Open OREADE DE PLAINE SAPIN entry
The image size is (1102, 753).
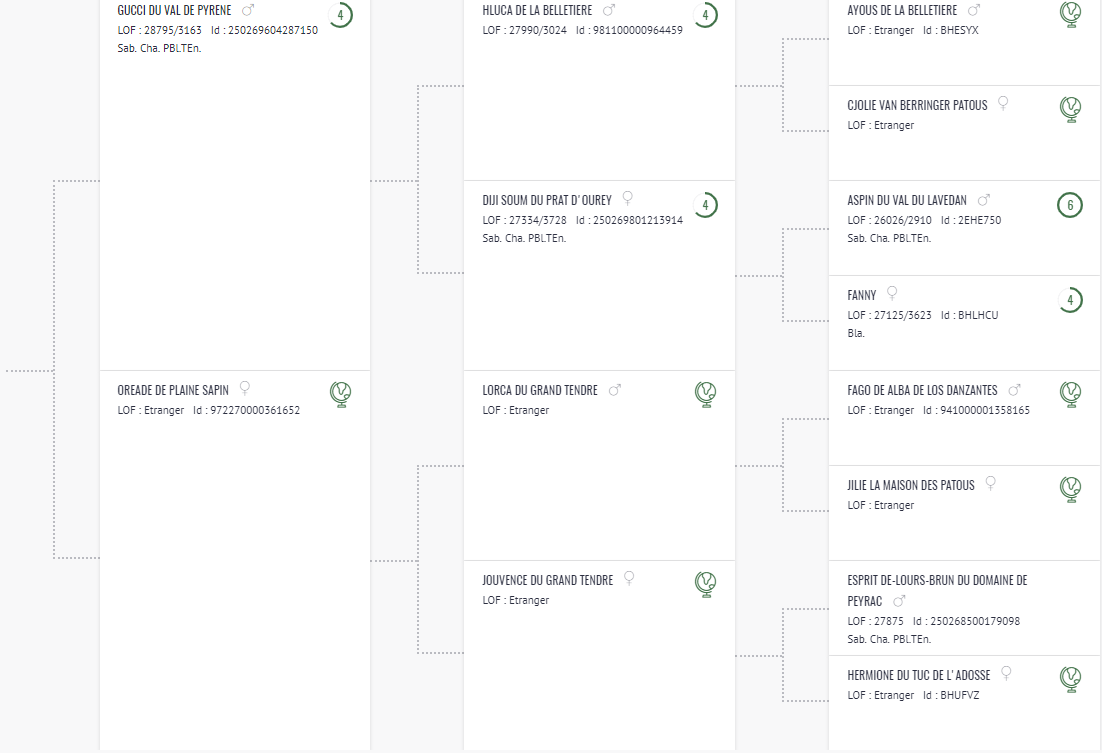pyautogui.click(x=173, y=390)
